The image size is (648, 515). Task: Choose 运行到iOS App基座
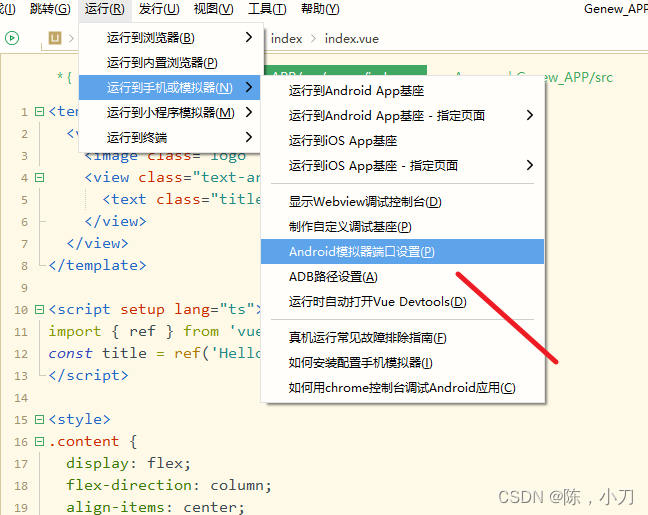pos(403,141)
